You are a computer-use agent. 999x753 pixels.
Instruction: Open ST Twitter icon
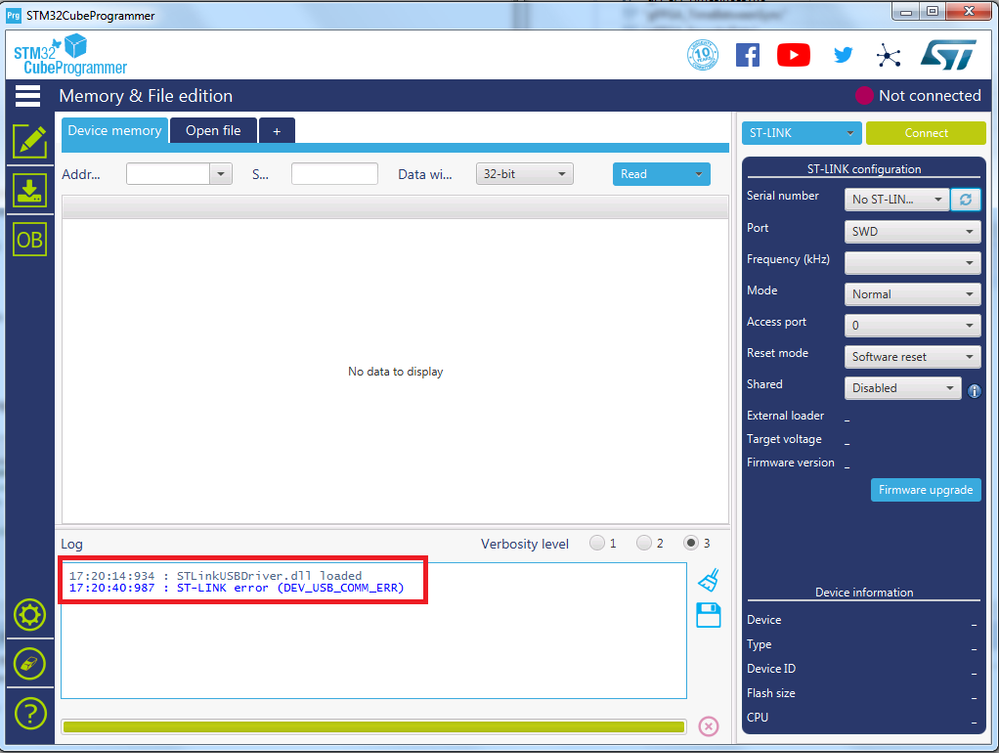click(x=843, y=55)
